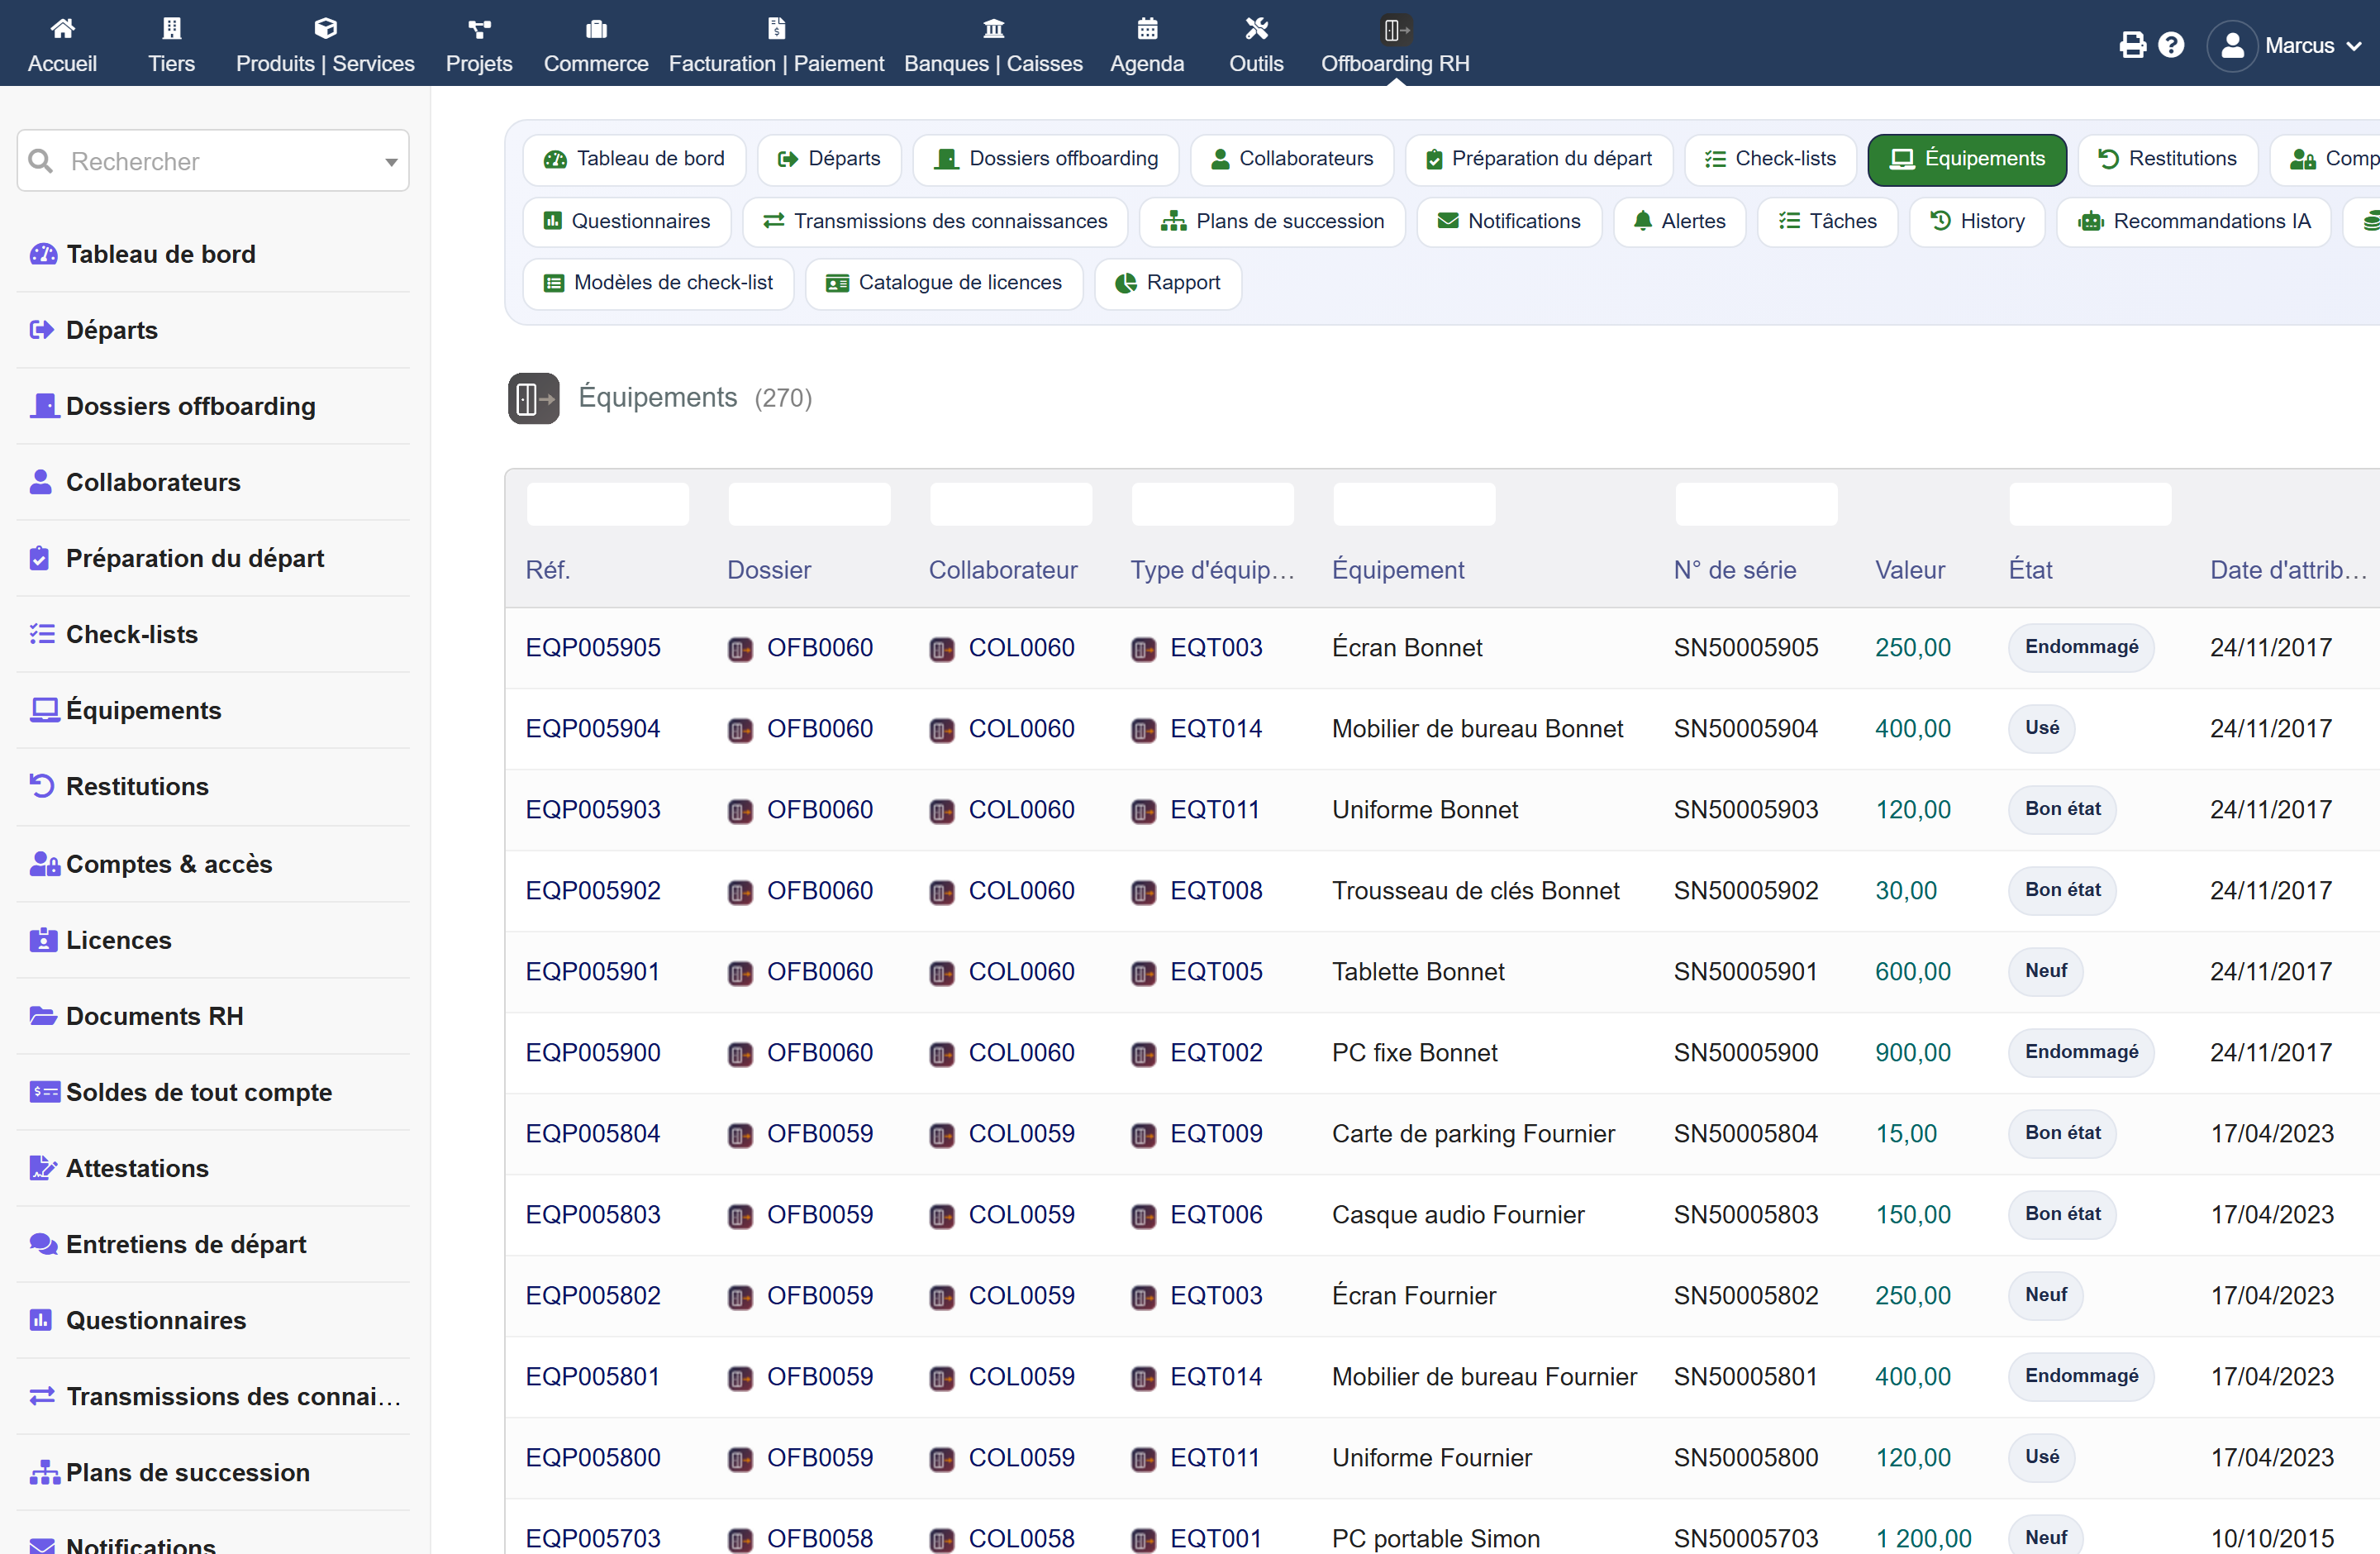The height and width of the screenshot is (1554, 2380).
Task: Click Départs exit icon in sidebar
Action: pyautogui.click(x=41, y=330)
